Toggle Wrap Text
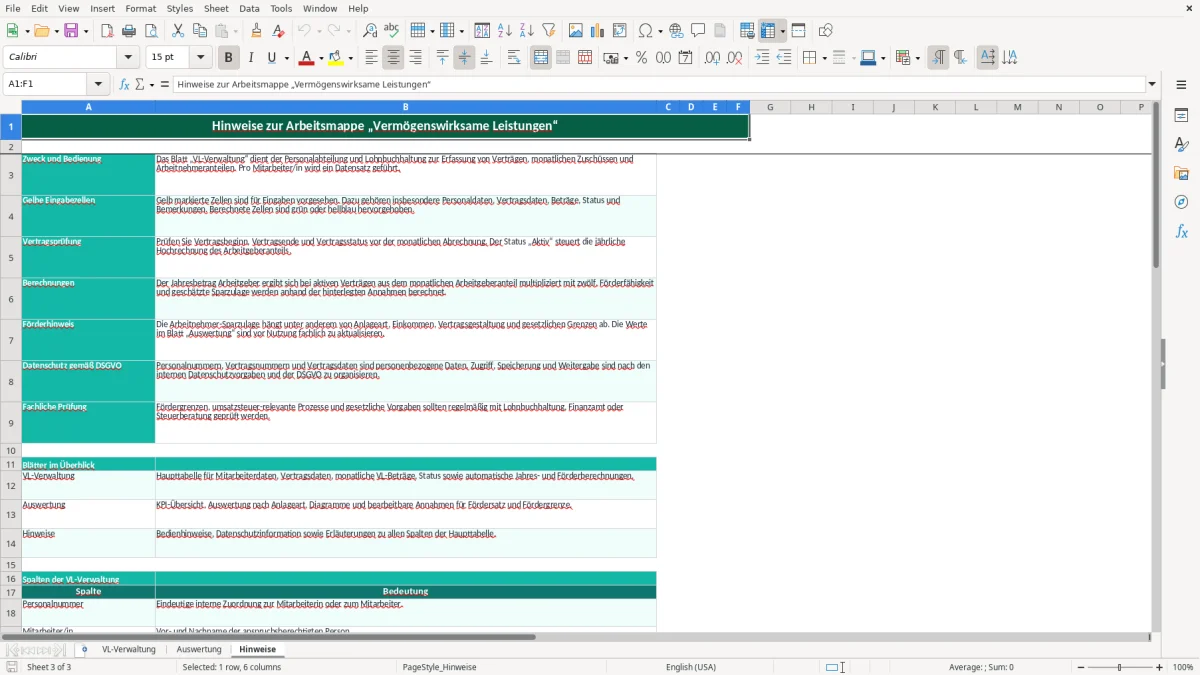Image resolution: width=1200 pixels, height=675 pixels. click(x=514, y=58)
